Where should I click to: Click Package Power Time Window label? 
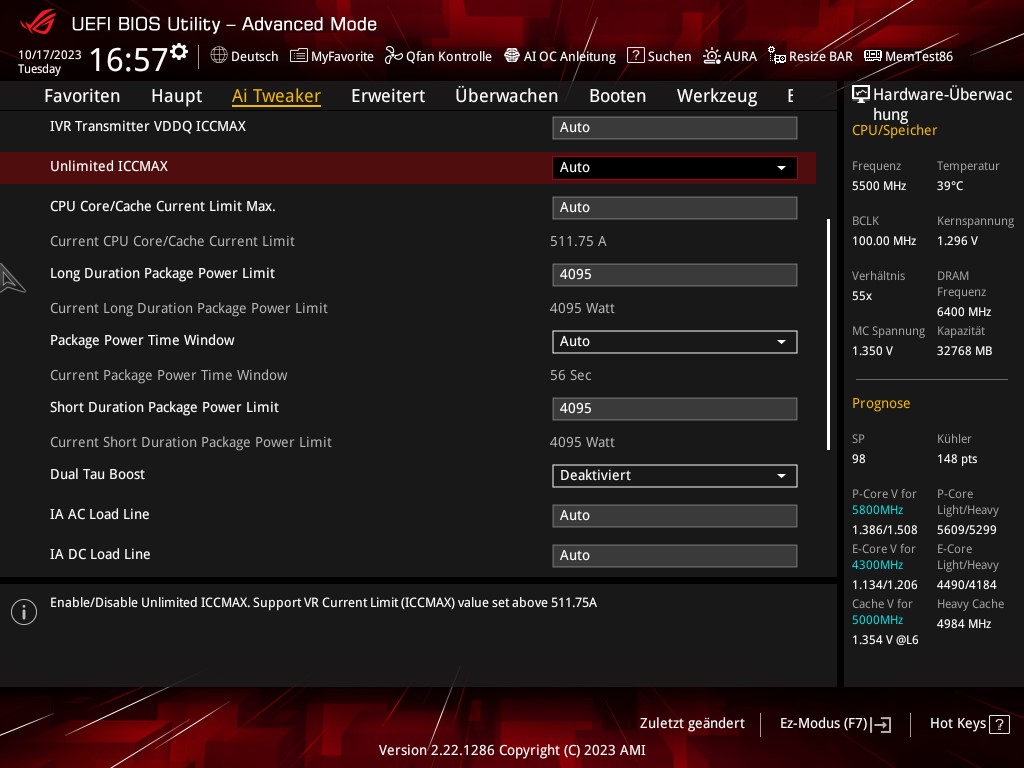click(142, 340)
